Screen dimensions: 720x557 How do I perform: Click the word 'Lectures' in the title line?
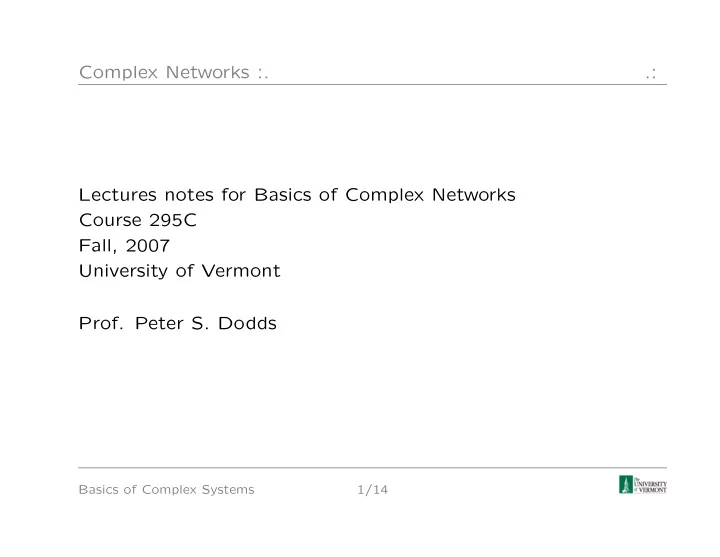click(118, 195)
